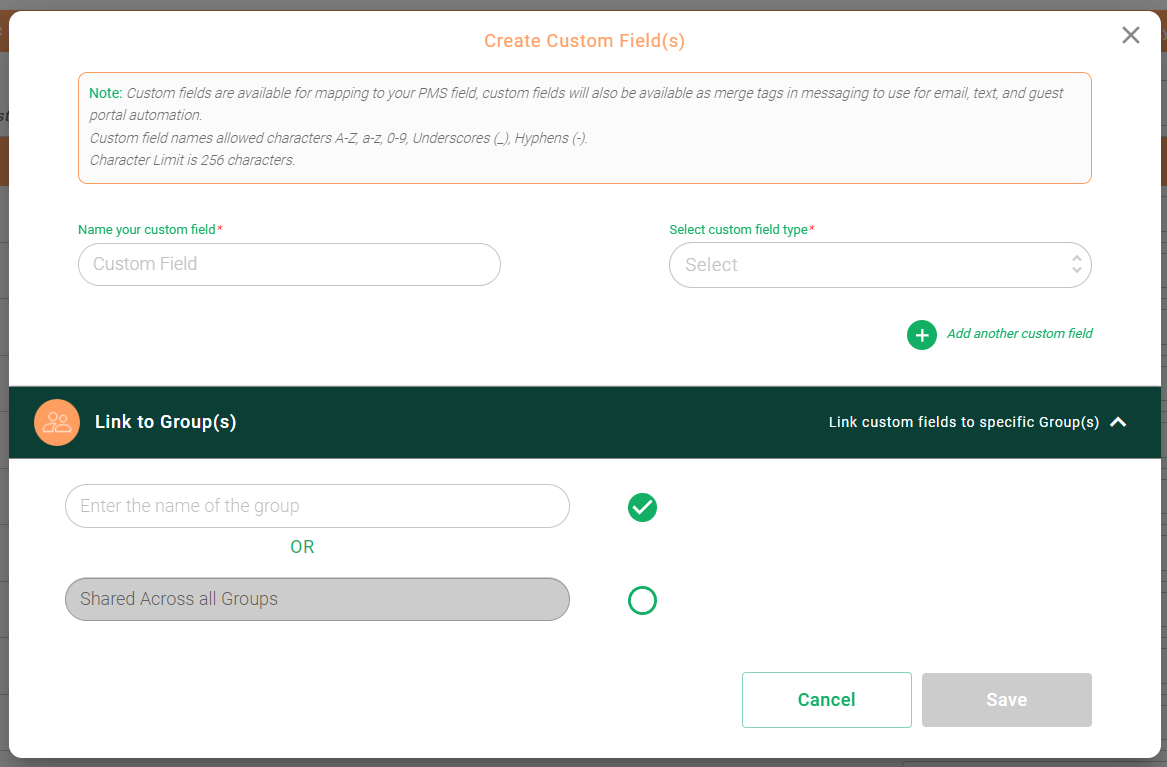
Task: Click the Shared Across all Groups field
Action: [317, 599]
